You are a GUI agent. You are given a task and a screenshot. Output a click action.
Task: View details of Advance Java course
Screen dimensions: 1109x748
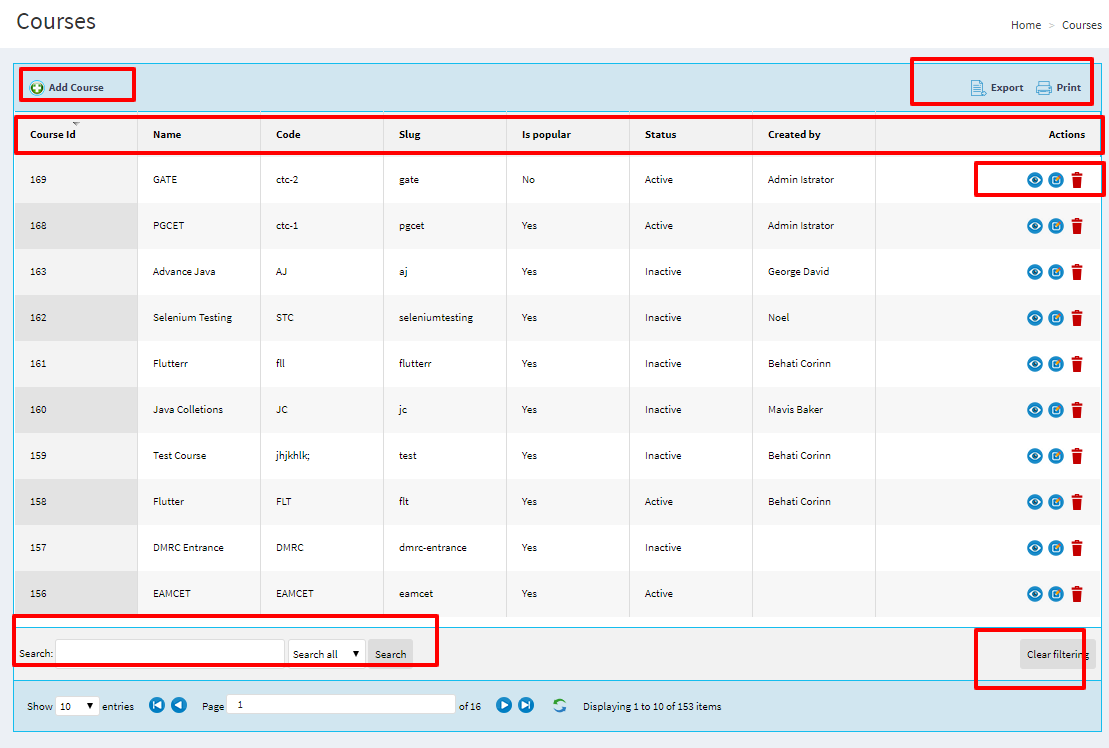pyautogui.click(x=1035, y=272)
